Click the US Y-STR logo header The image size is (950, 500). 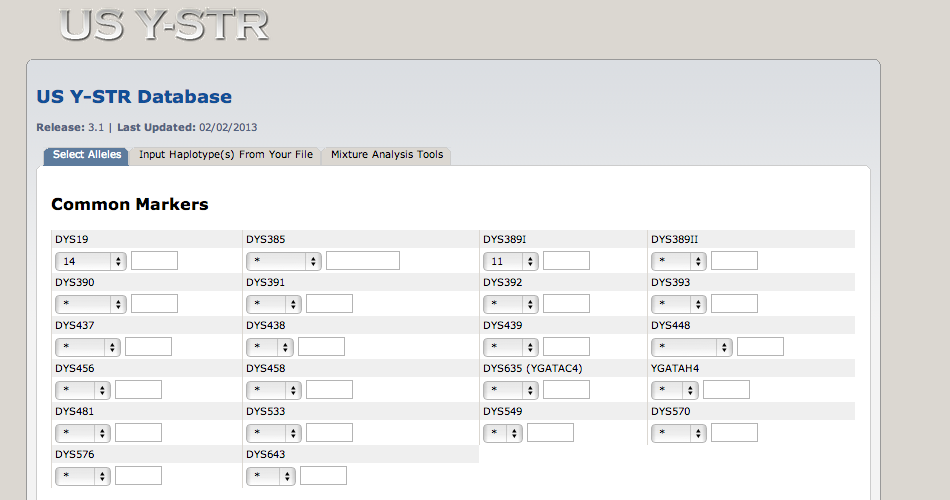coord(164,25)
